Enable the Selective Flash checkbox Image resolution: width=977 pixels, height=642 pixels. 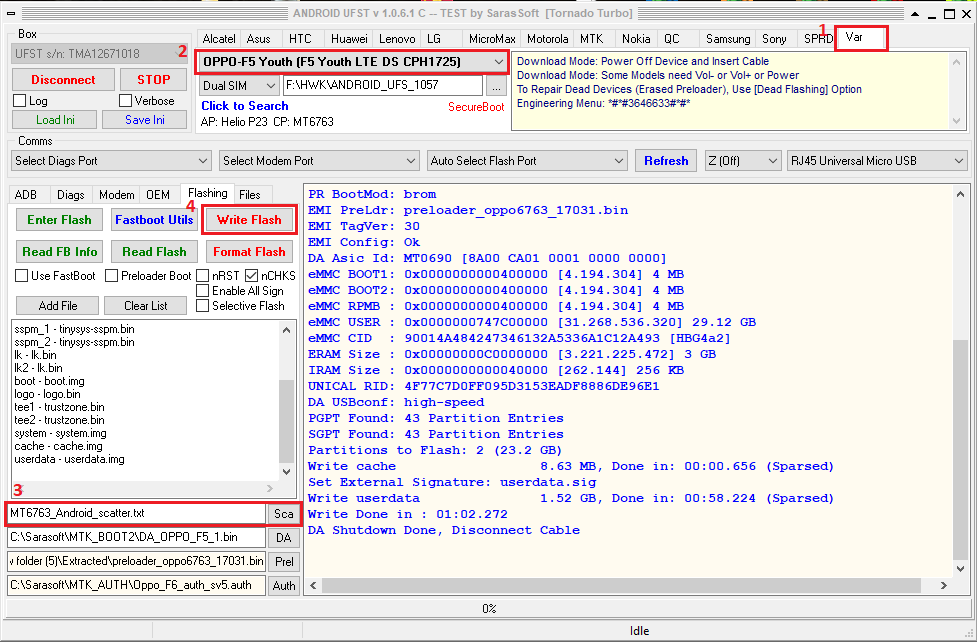(203, 306)
